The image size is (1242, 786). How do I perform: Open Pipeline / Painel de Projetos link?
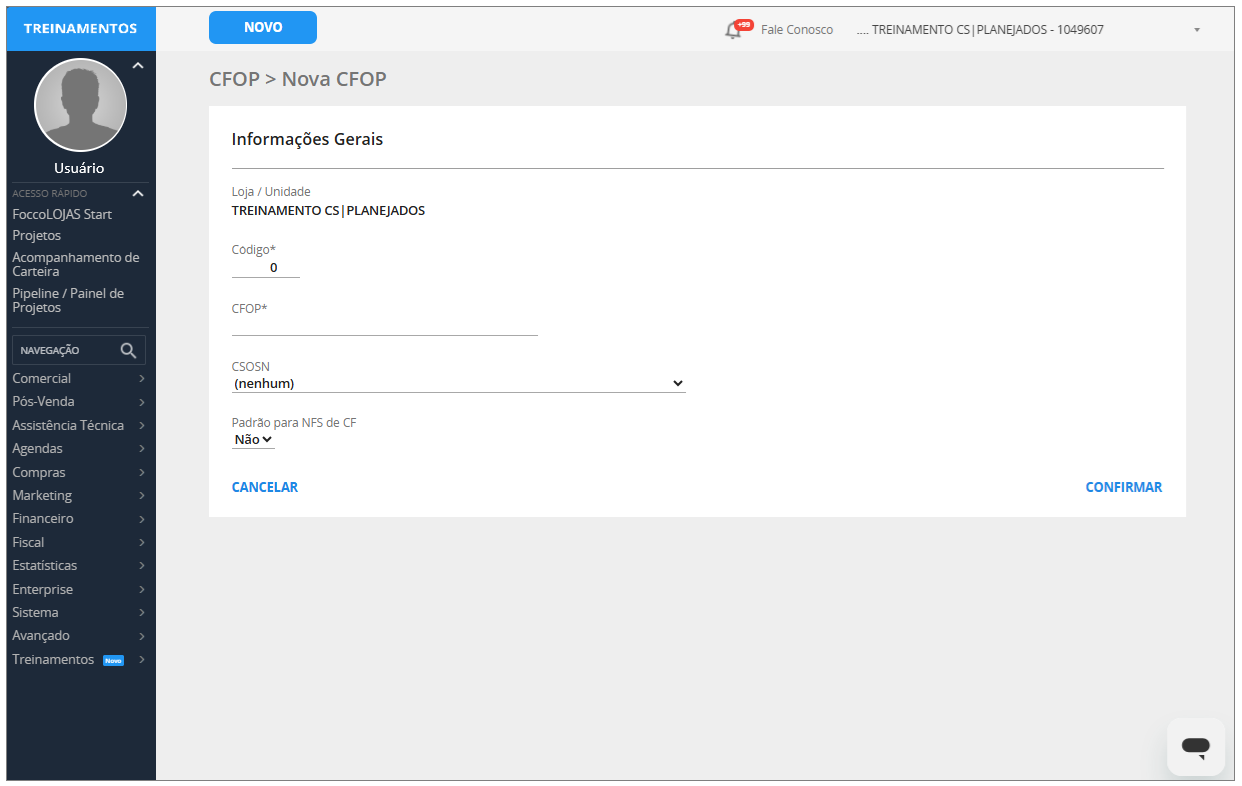[x=68, y=300]
